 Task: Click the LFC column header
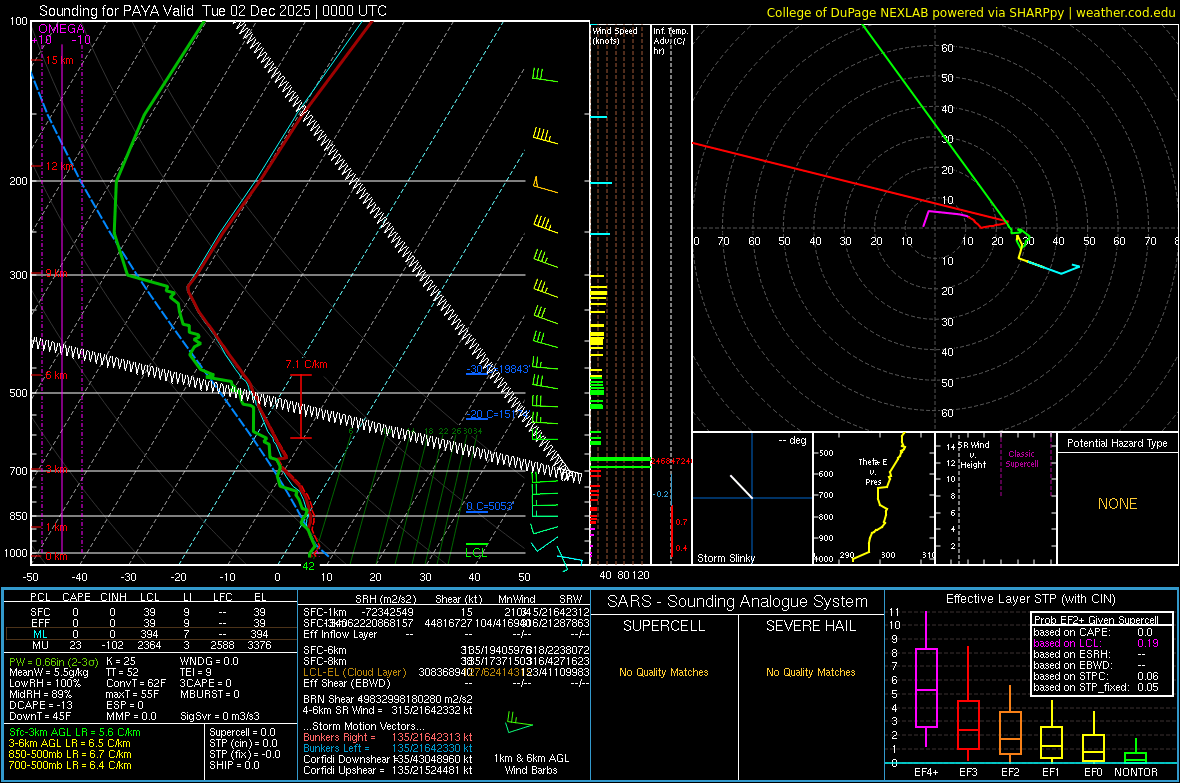[222, 597]
